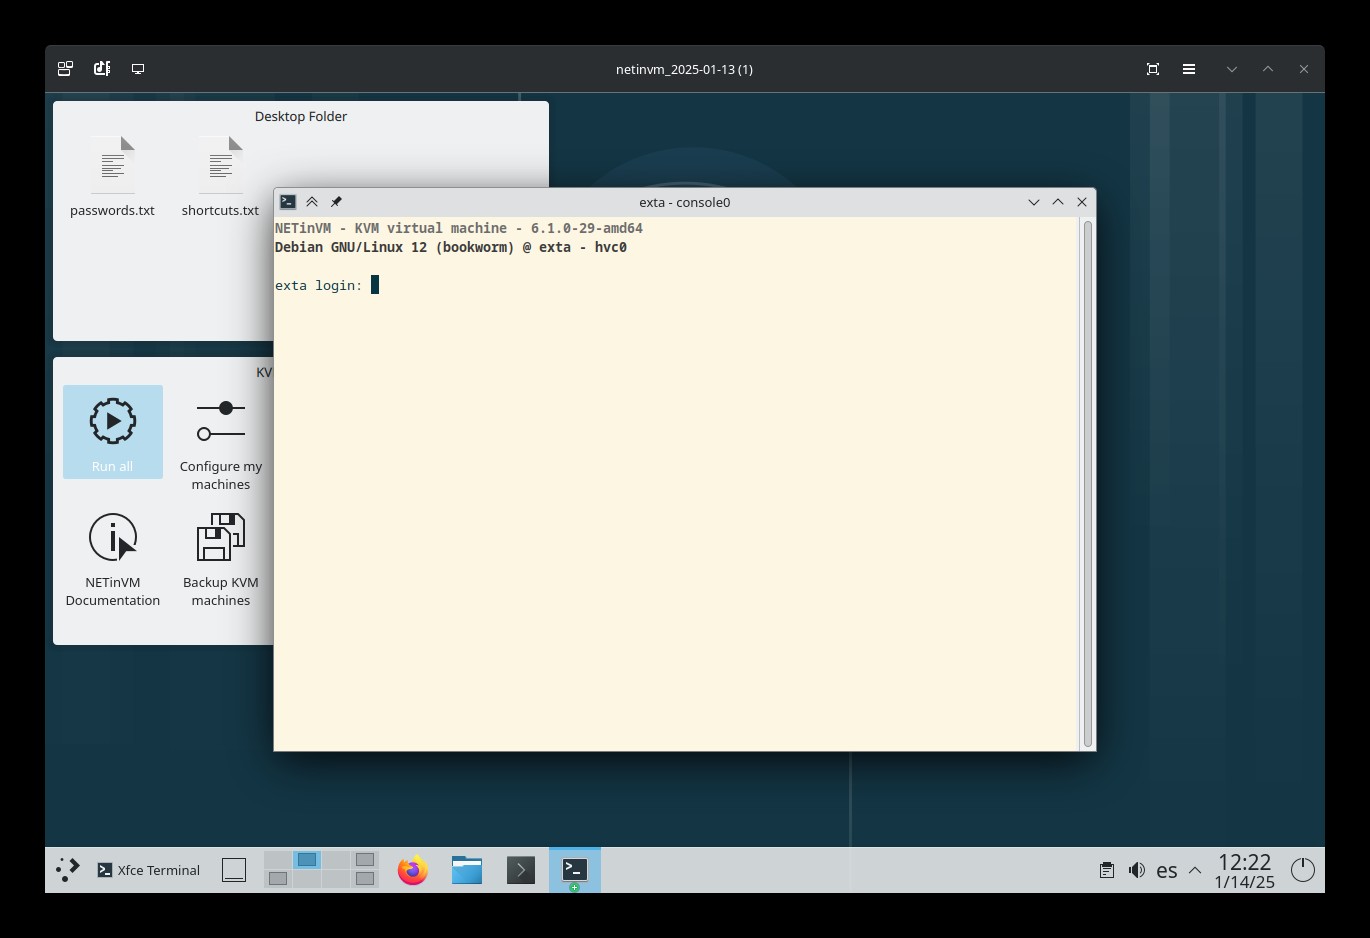Toggle fullscreen mode for the VM viewer
The width and height of the screenshot is (1370, 938).
coord(1153,69)
